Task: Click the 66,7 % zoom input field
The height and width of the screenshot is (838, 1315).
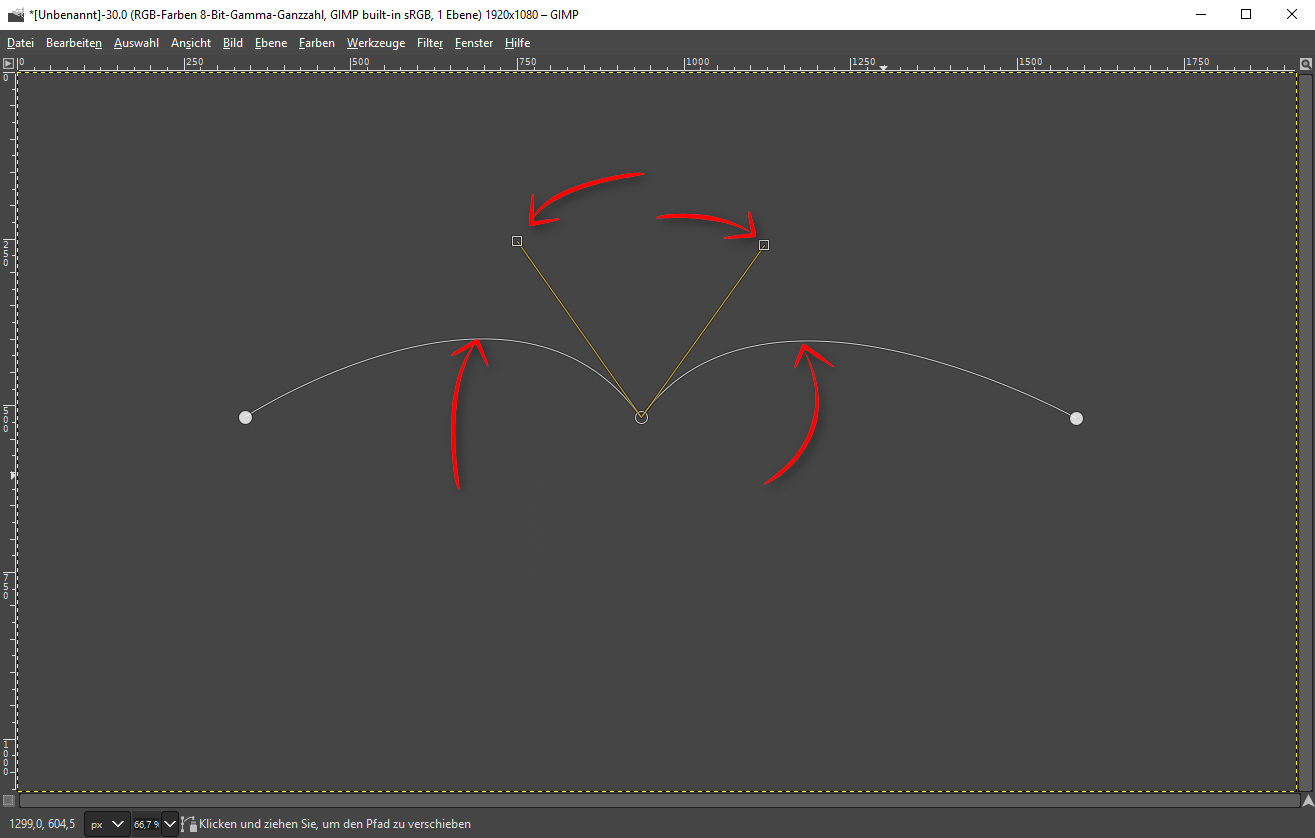Action: (x=146, y=824)
